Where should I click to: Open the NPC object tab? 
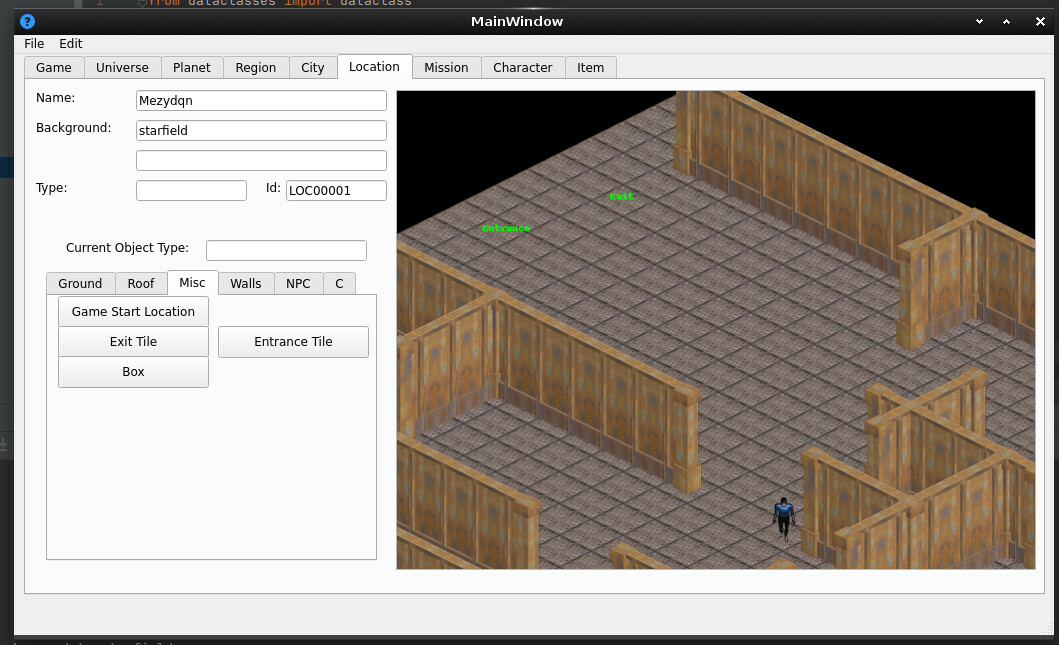pyautogui.click(x=298, y=283)
